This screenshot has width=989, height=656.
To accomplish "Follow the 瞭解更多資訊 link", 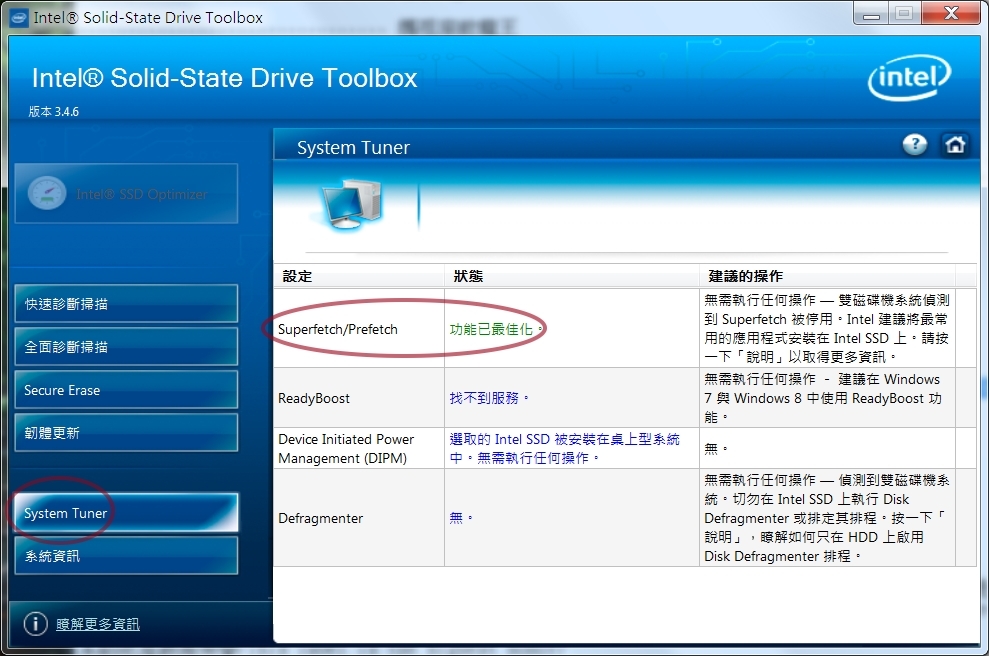I will [x=98, y=624].
